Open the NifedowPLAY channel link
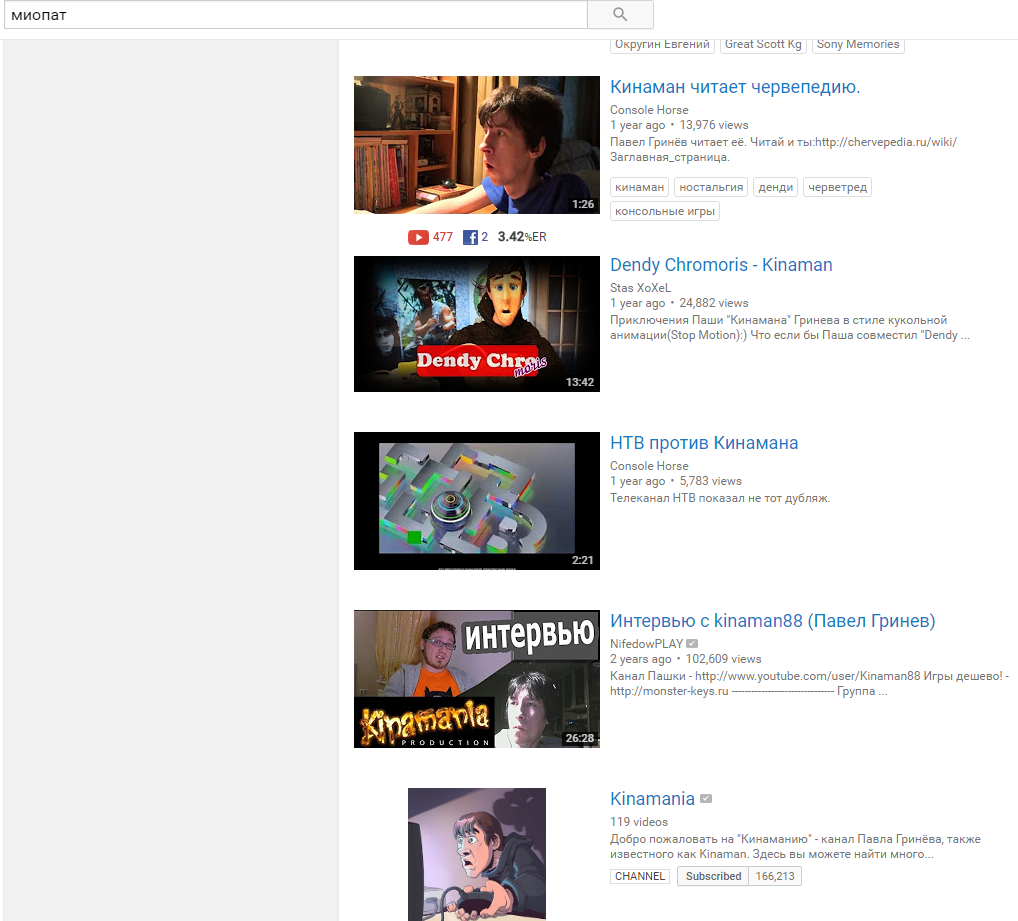This screenshot has width=1018, height=921. coord(646,644)
